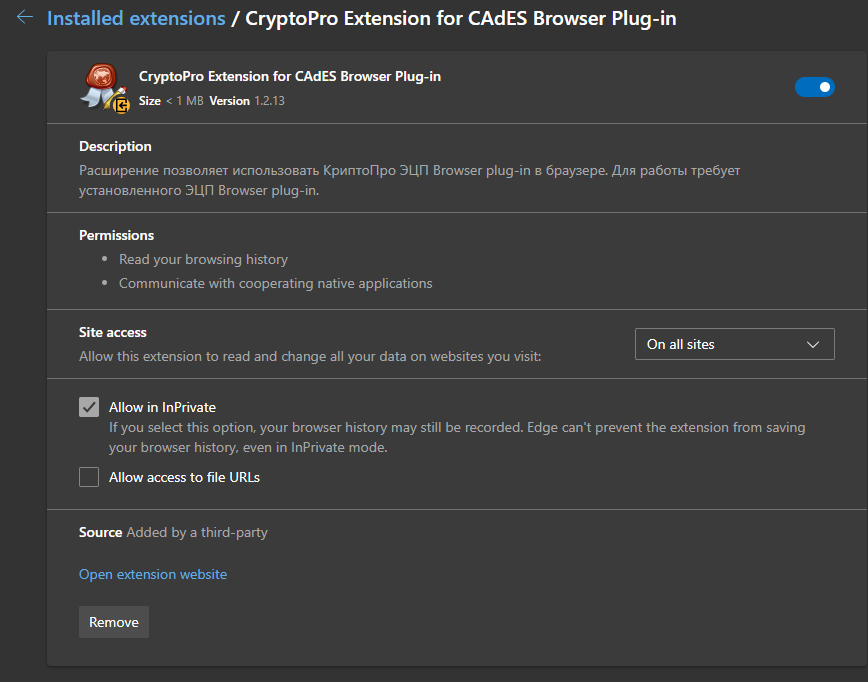Image resolution: width=868 pixels, height=682 pixels.
Task: Open extension website link
Action: [x=153, y=574]
